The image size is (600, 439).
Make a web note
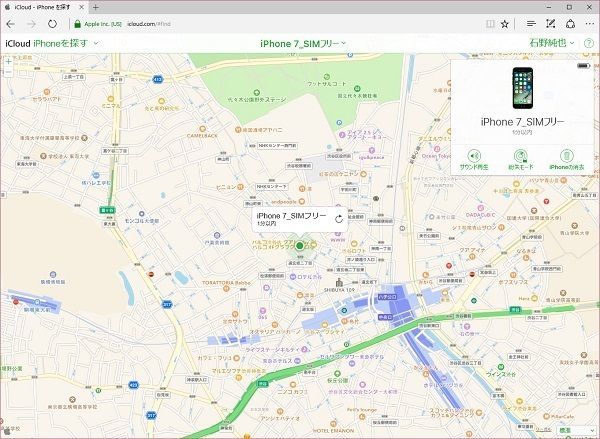coord(550,24)
